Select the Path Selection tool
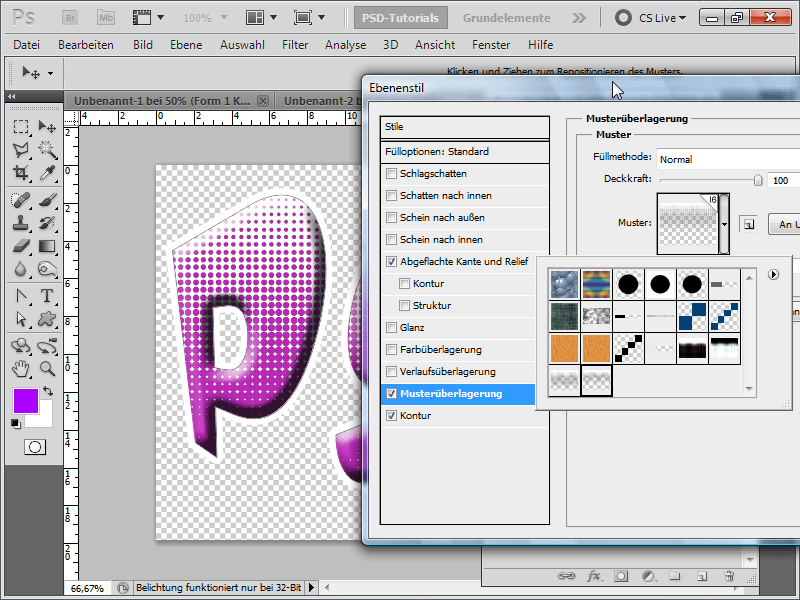800x600 pixels. click(21, 319)
